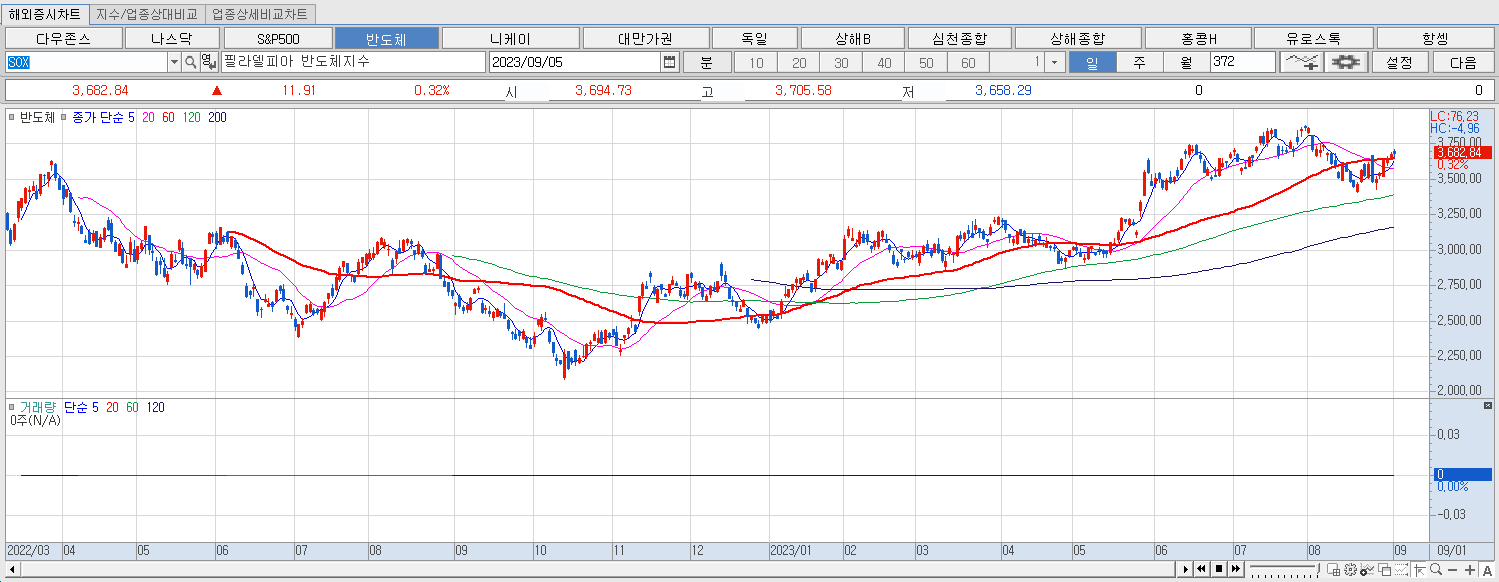Click the add-indicator chart icon at bottom
The width and height of the screenshot is (1499, 582).
coord(1367,570)
